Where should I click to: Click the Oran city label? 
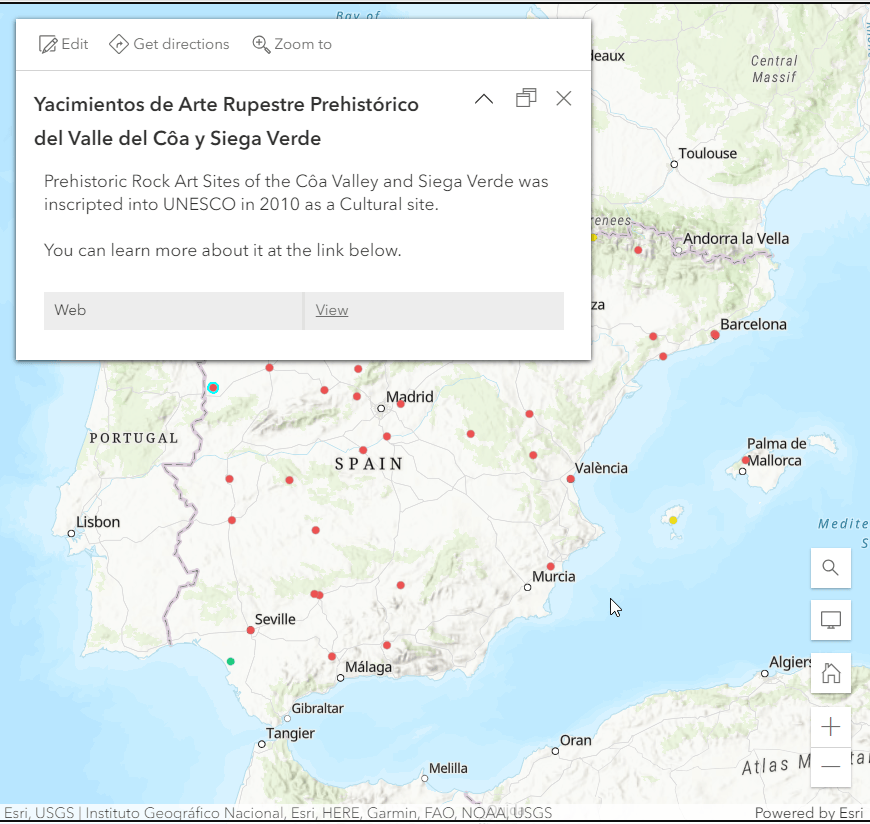[575, 740]
